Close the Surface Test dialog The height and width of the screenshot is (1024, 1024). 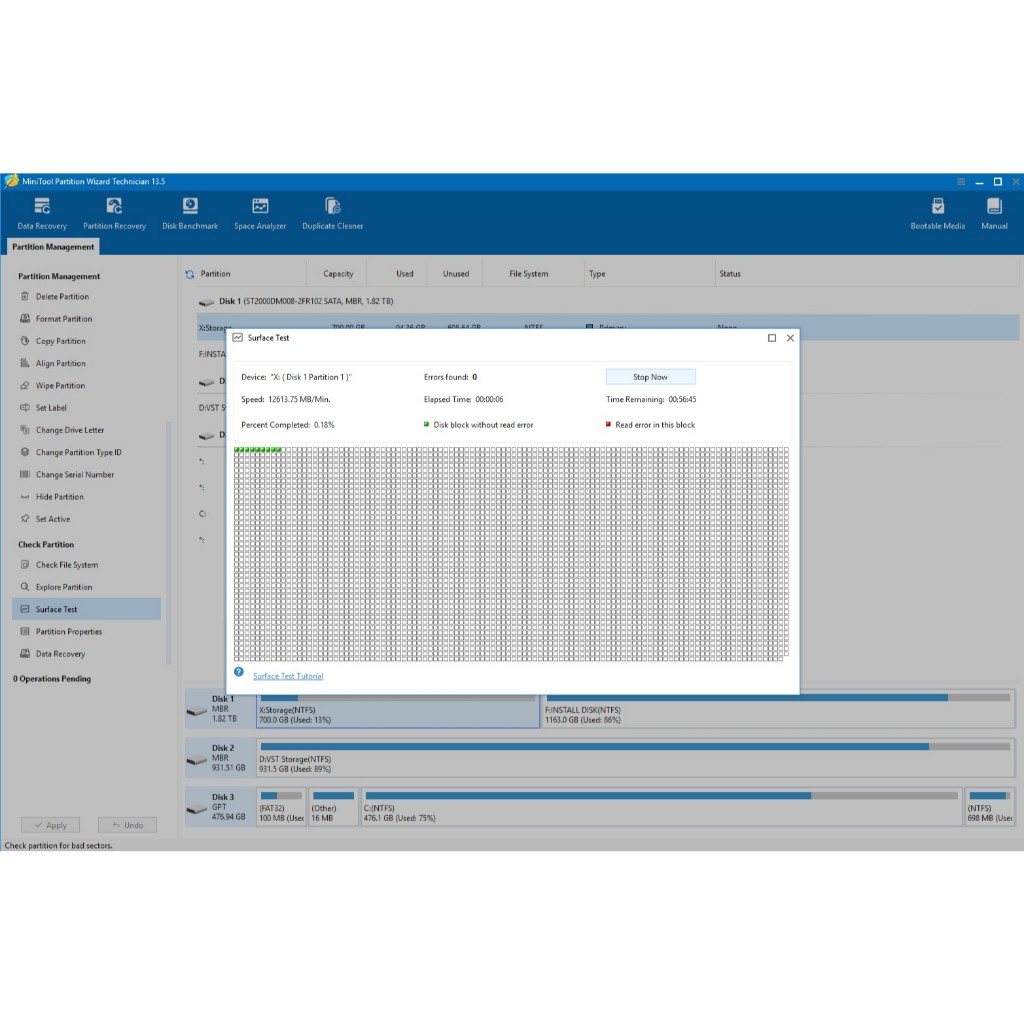pos(790,338)
